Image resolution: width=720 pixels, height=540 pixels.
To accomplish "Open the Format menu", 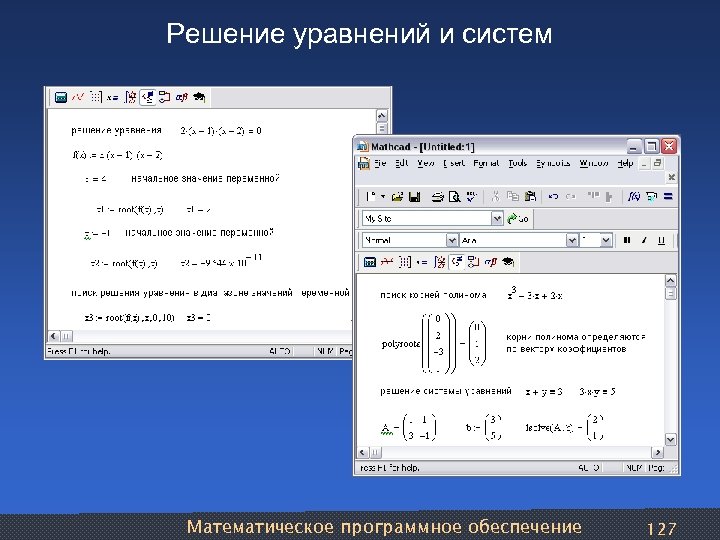I will point(486,163).
